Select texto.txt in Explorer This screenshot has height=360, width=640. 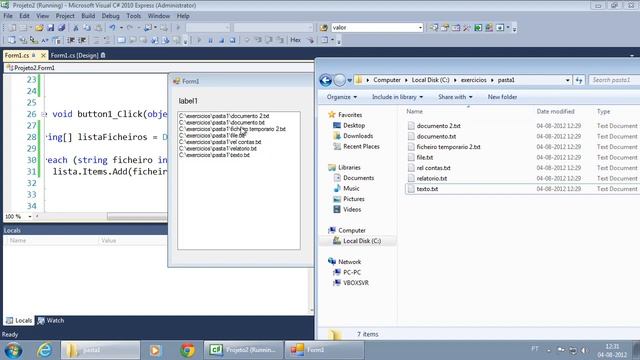coord(427,189)
